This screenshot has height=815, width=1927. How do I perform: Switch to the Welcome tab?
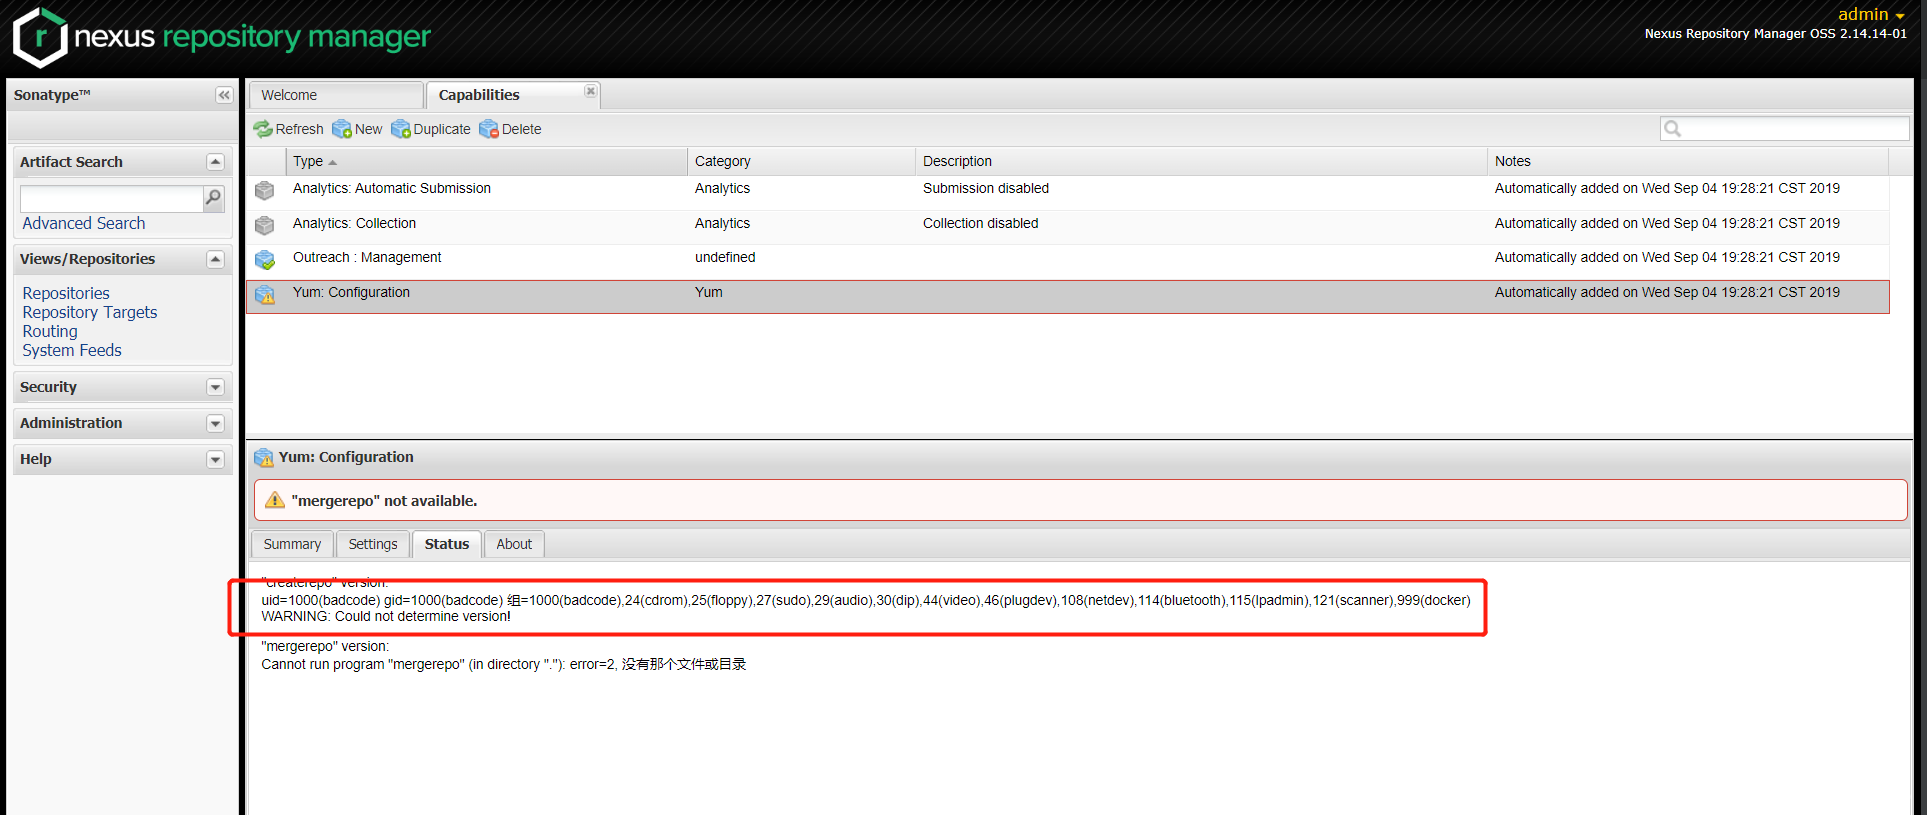pyautogui.click(x=290, y=95)
